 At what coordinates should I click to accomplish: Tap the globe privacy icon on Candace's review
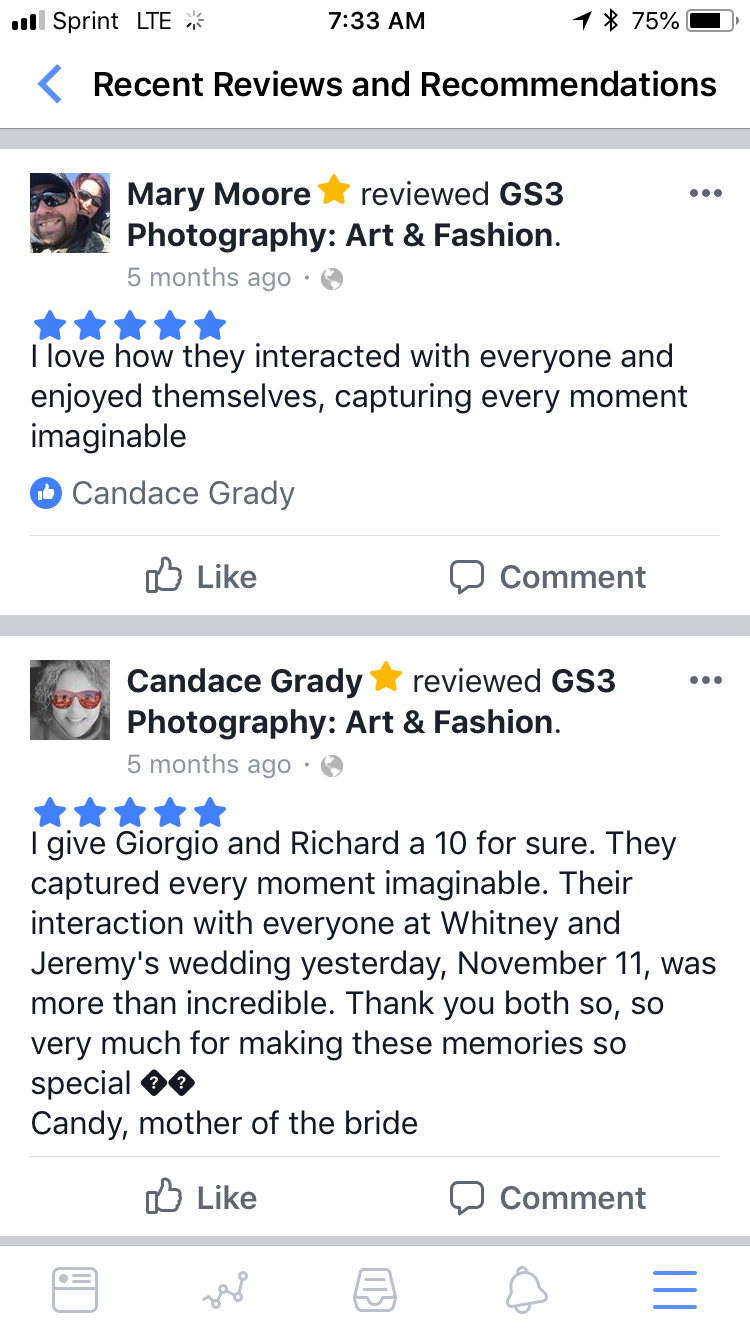point(332,766)
